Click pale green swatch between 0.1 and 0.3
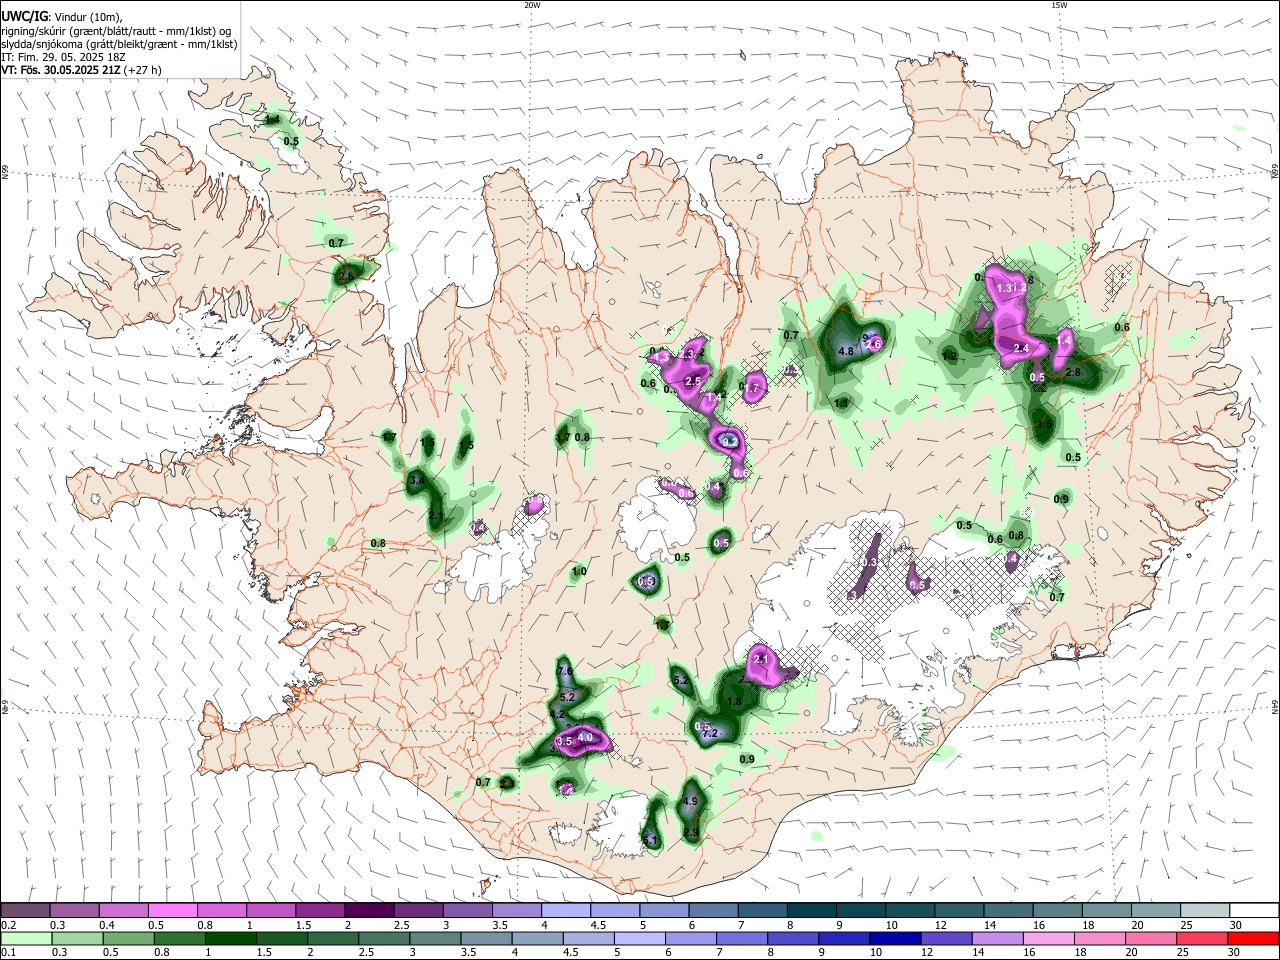 (26, 939)
